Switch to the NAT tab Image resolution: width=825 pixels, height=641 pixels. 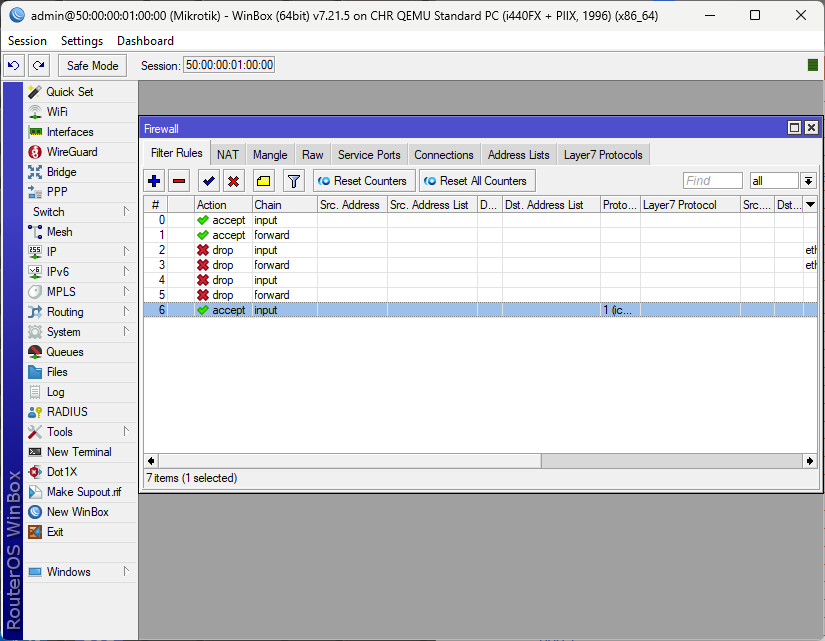point(228,155)
